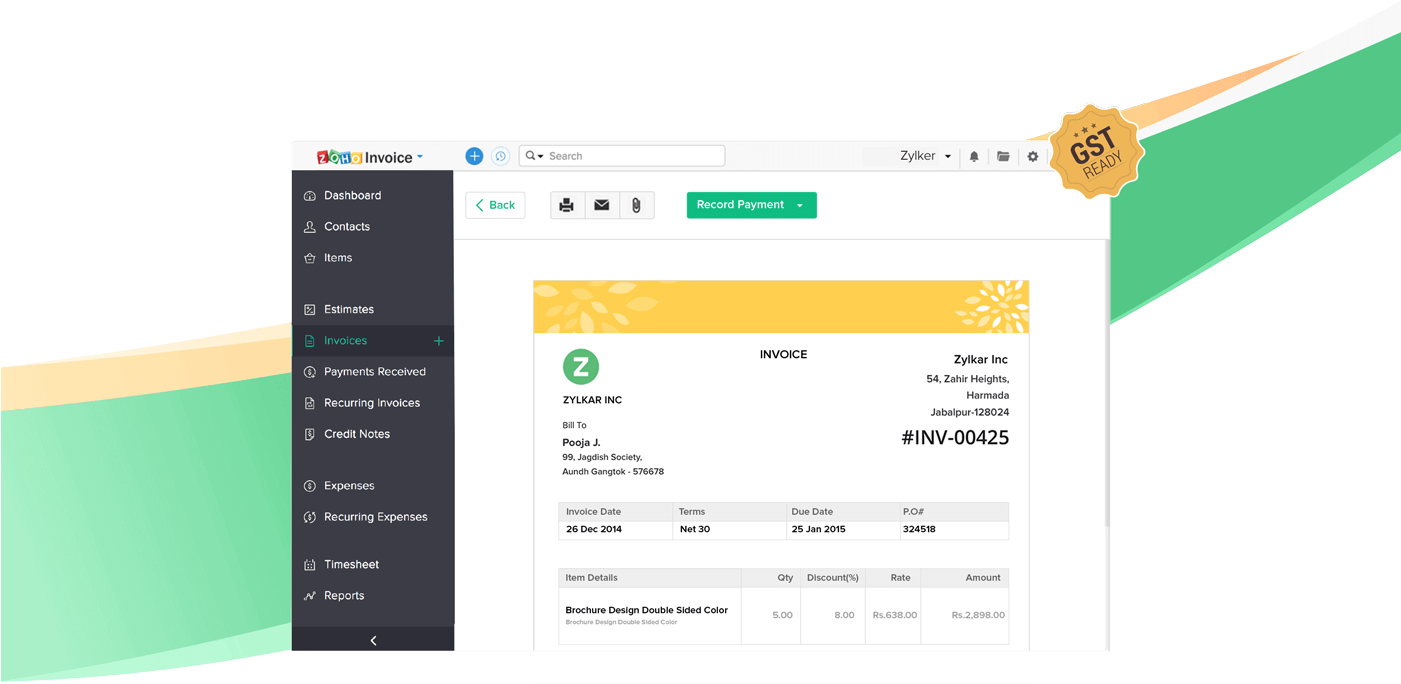This screenshot has width=1401, height=684.
Task: Click the Reports icon in sidebar
Action: (x=311, y=595)
